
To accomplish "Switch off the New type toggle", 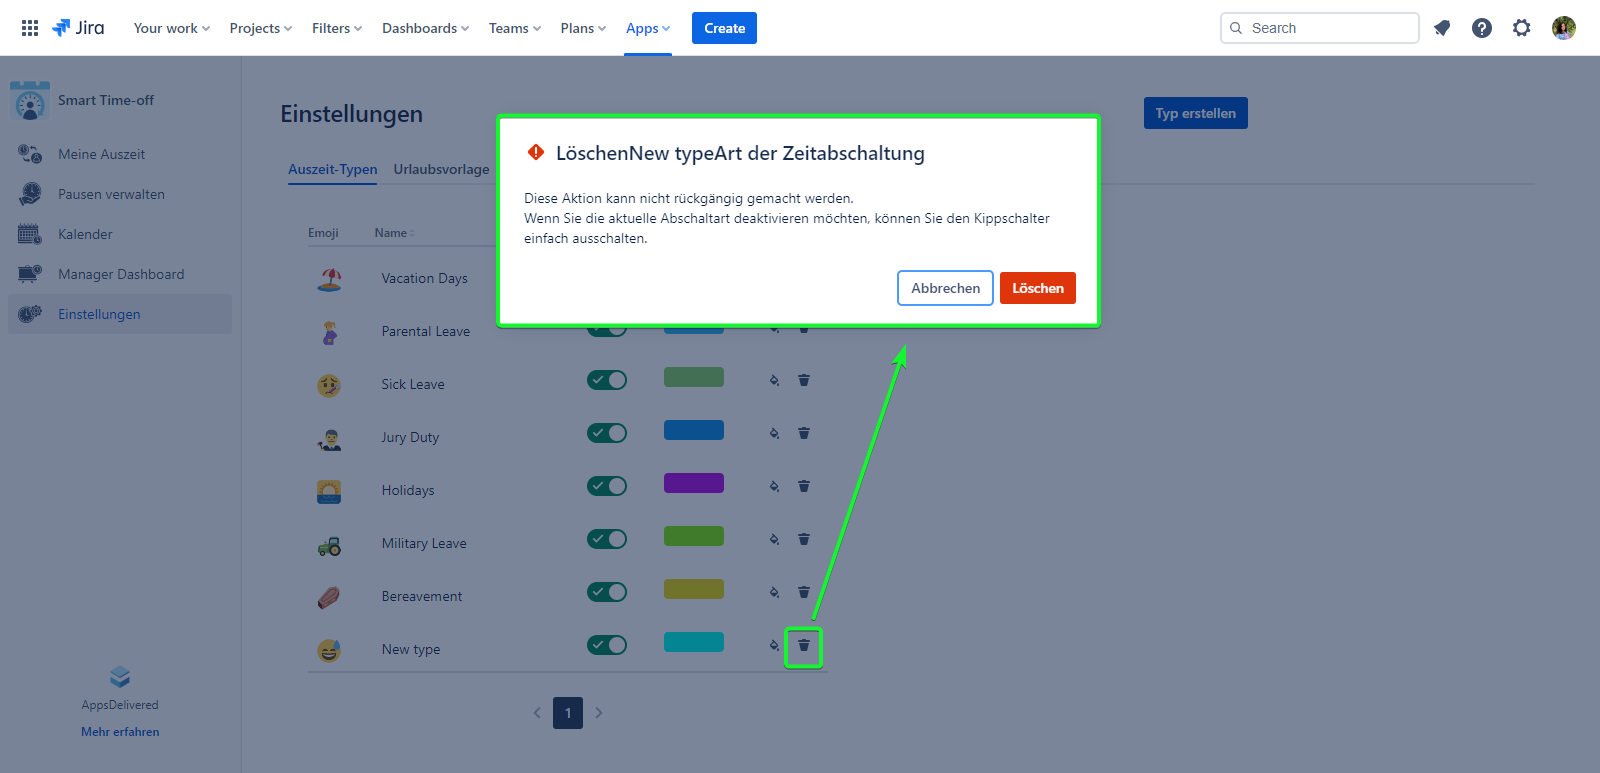I will tap(607, 645).
